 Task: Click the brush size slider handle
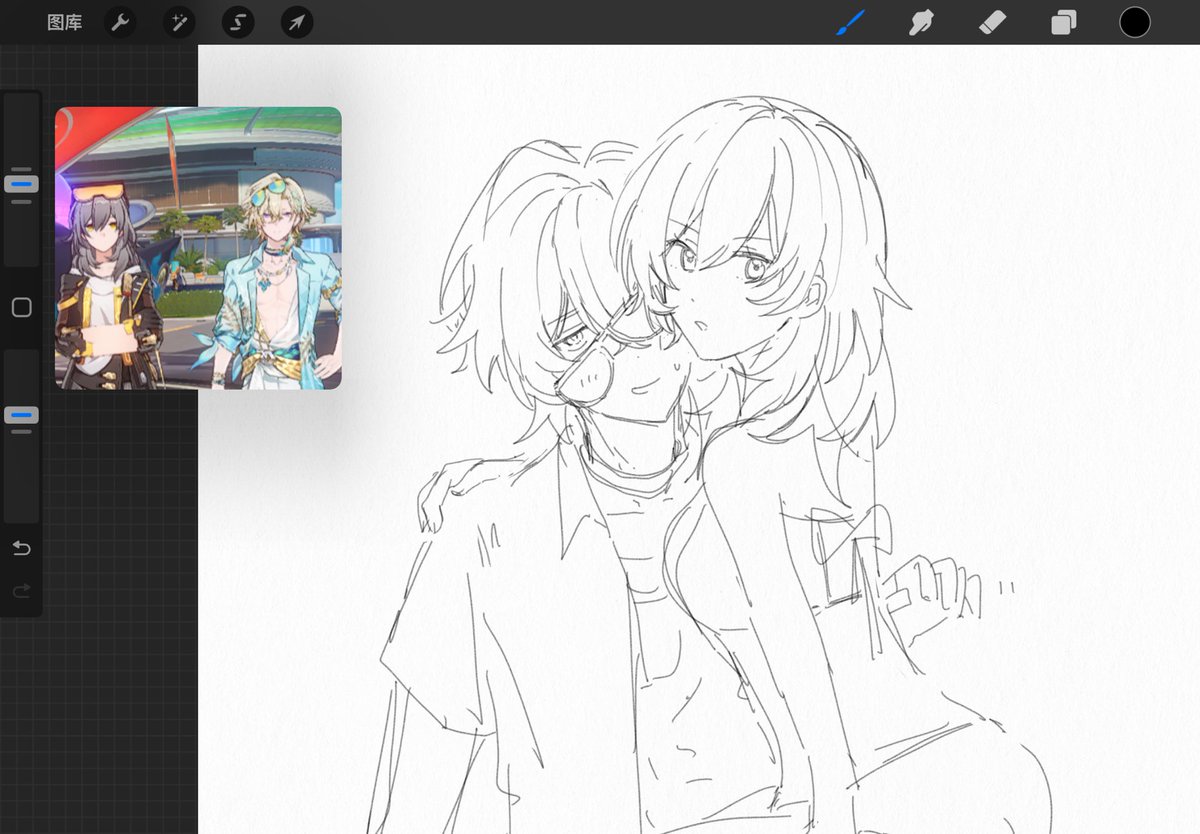click(x=21, y=184)
